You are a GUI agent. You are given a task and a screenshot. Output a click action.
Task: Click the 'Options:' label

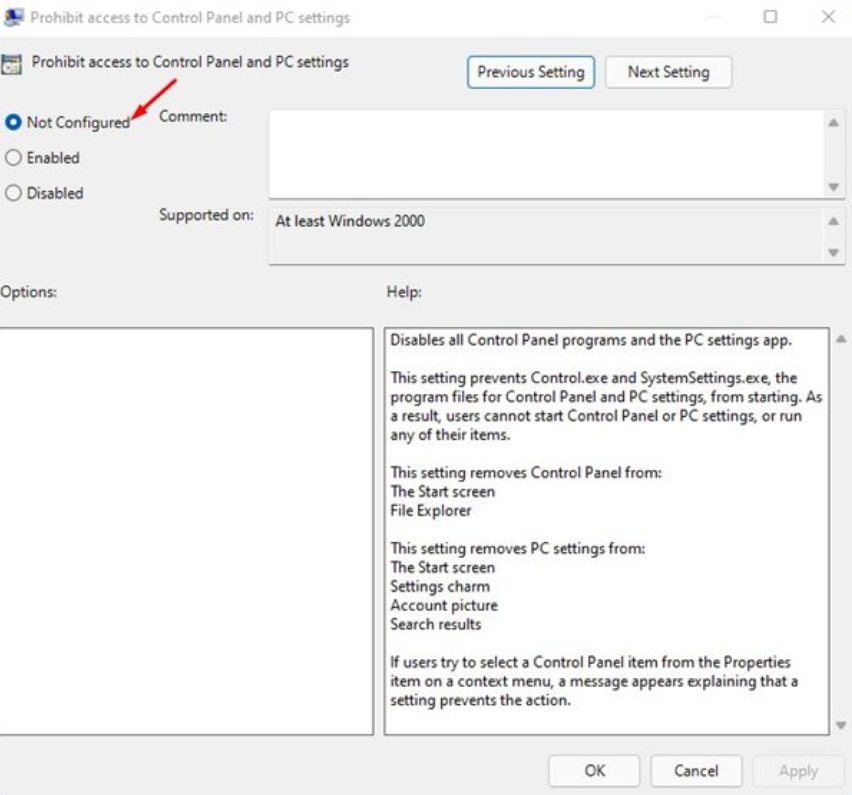(x=28, y=292)
